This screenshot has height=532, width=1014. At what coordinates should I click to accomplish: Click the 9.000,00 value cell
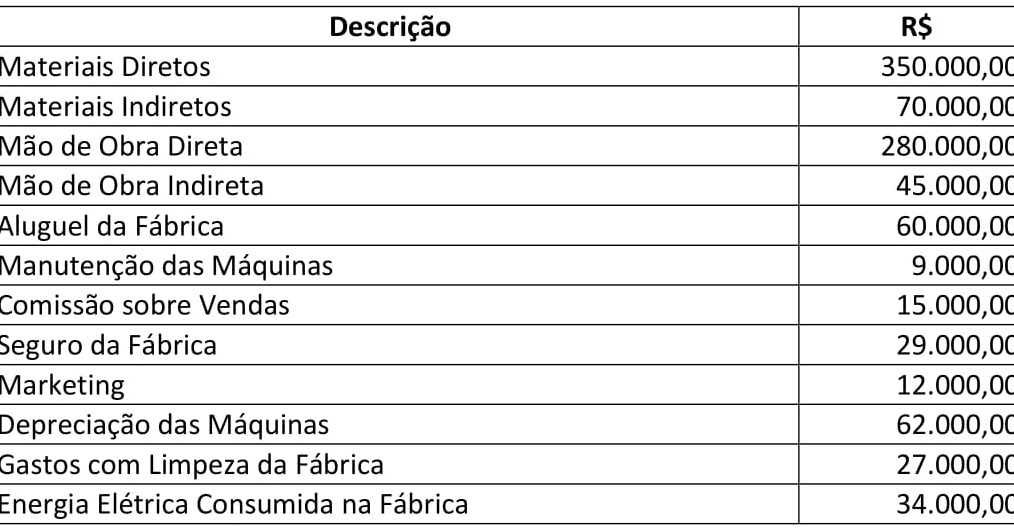pos(960,265)
